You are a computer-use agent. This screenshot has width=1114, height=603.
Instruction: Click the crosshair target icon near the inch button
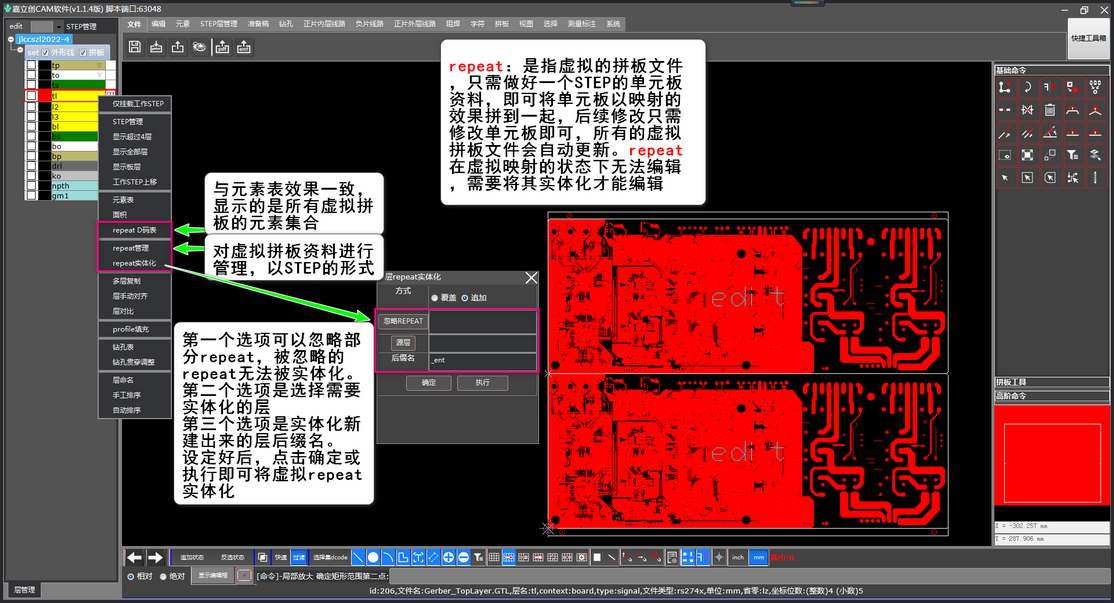click(x=719, y=558)
